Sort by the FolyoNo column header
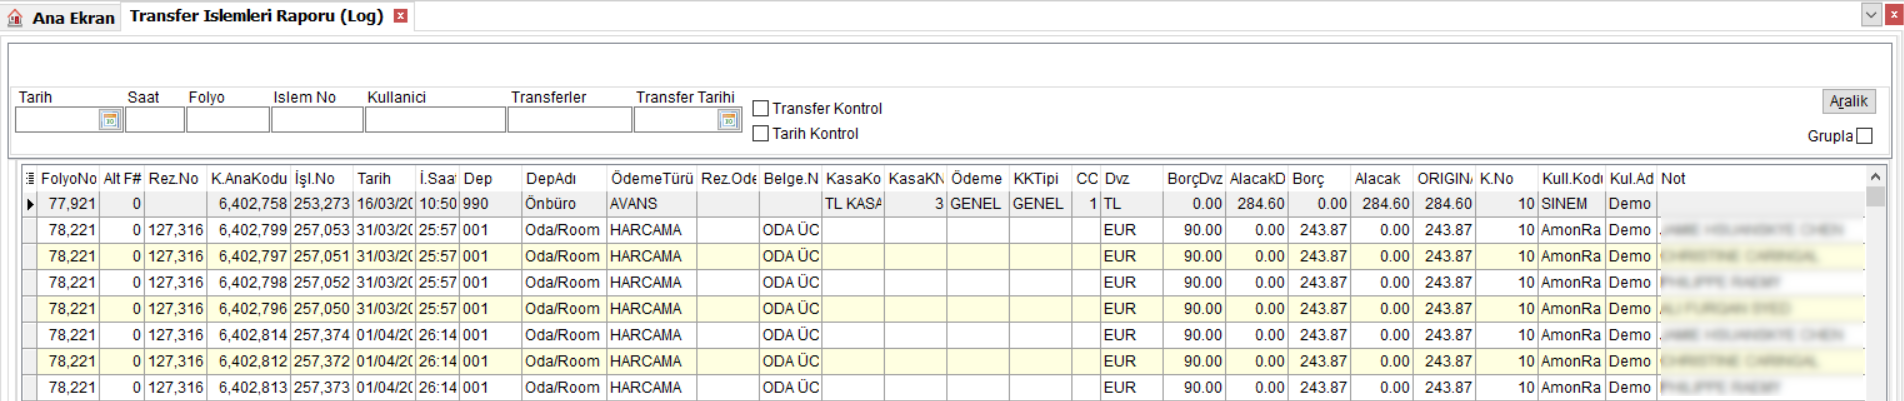Viewport: 1904px width, 401px height. click(69, 178)
